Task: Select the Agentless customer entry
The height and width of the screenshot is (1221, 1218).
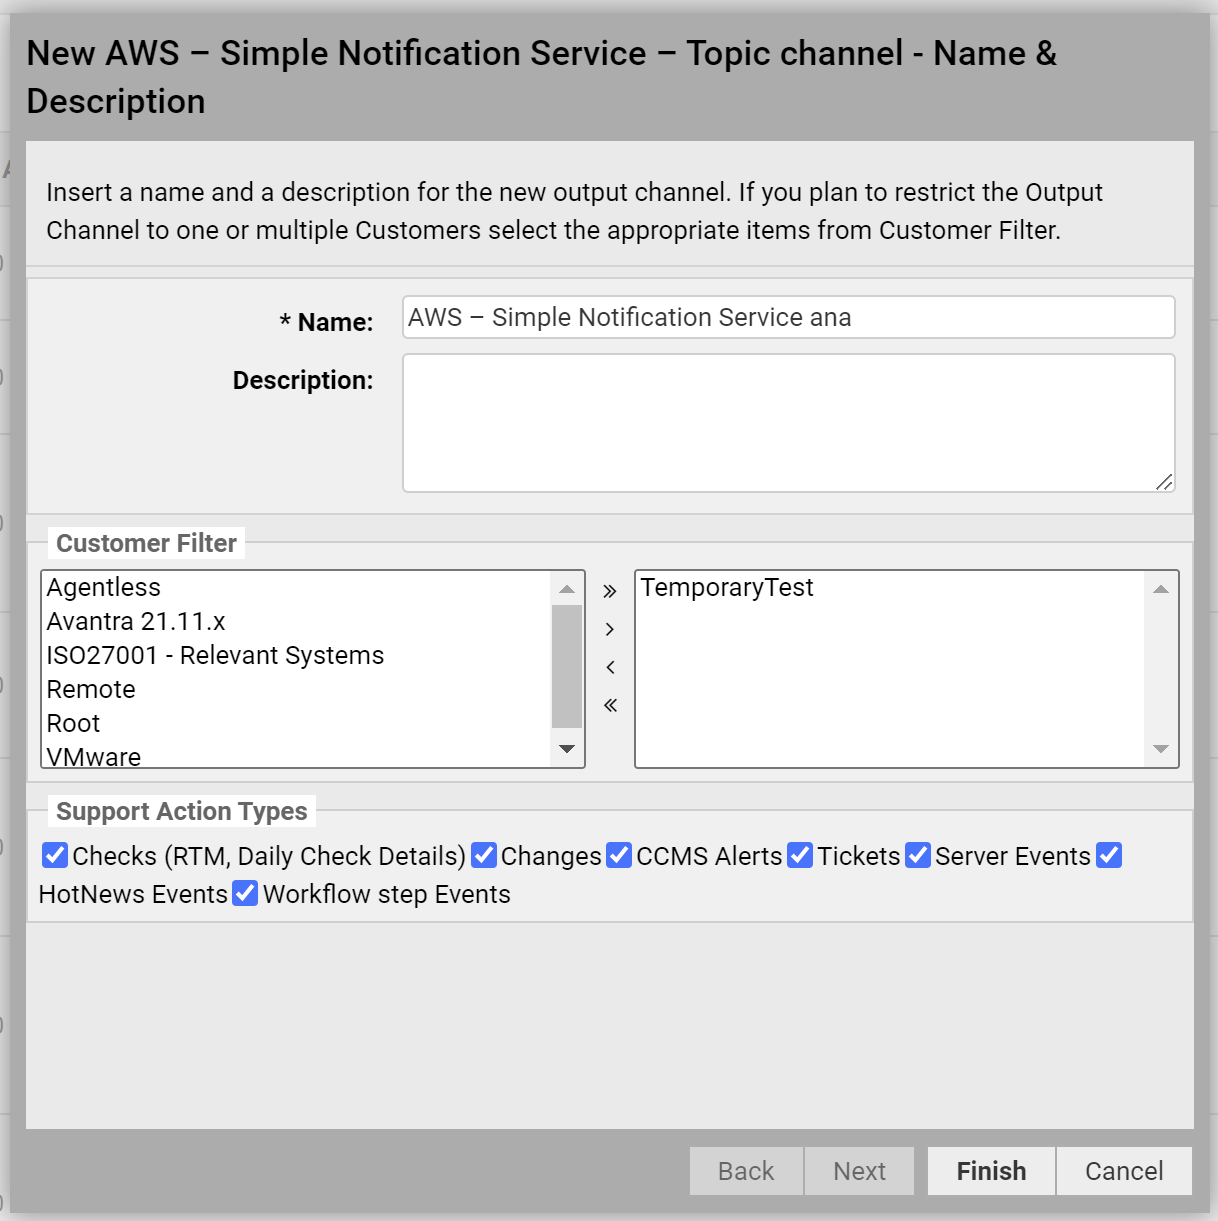Action: [103, 587]
